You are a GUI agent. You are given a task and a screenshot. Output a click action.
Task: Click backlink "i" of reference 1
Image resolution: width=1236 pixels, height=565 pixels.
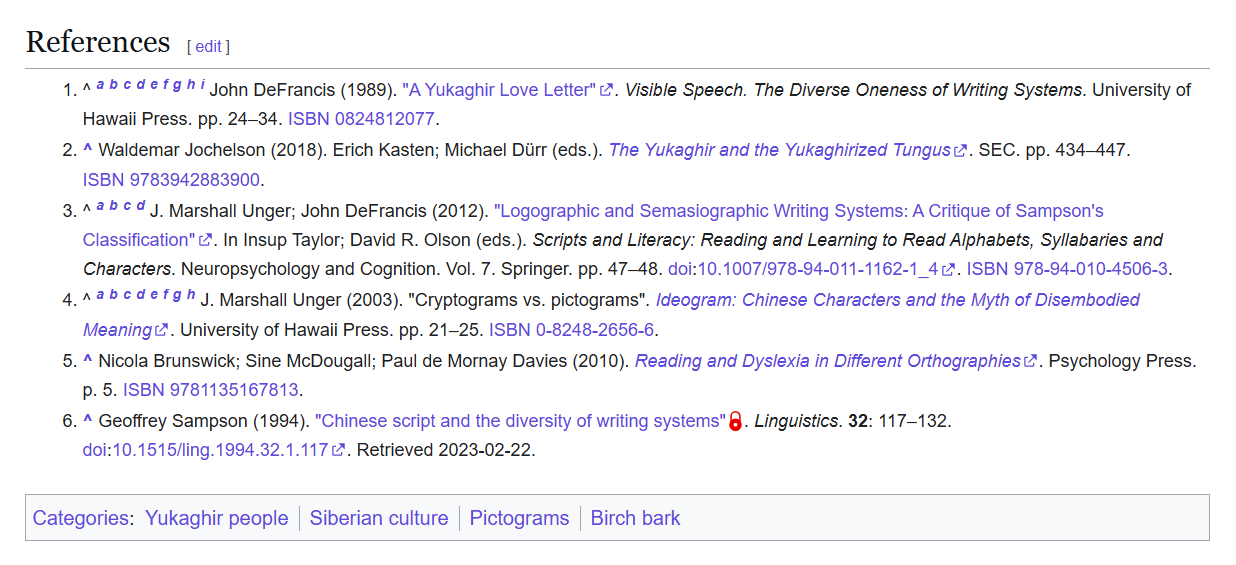[x=202, y=84]
